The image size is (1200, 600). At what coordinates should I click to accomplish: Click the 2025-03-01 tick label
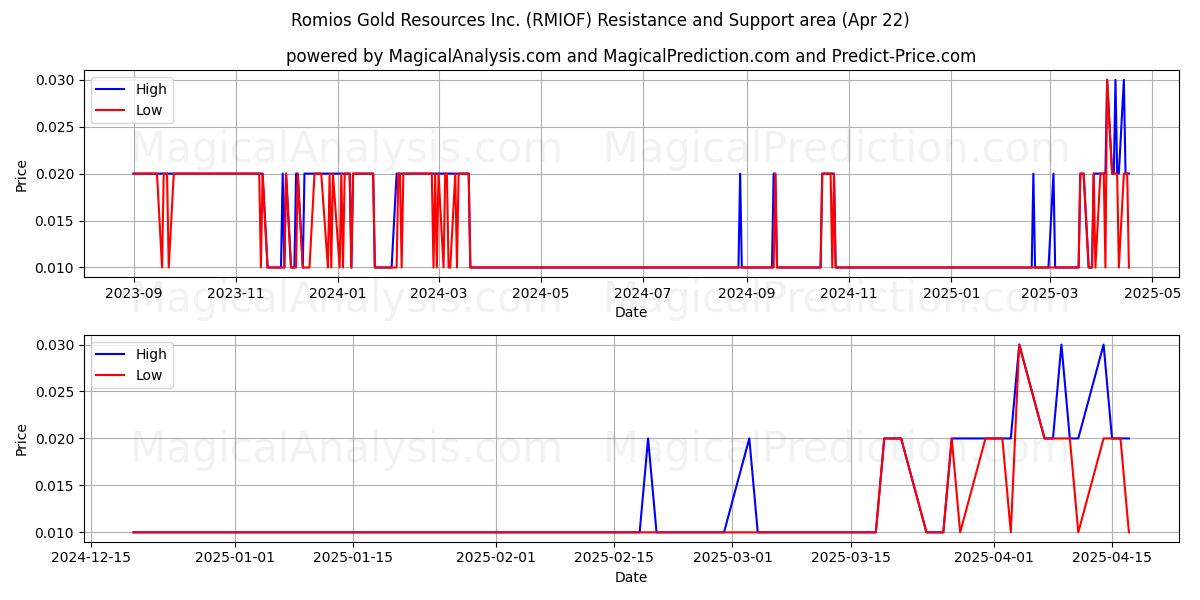731,558
